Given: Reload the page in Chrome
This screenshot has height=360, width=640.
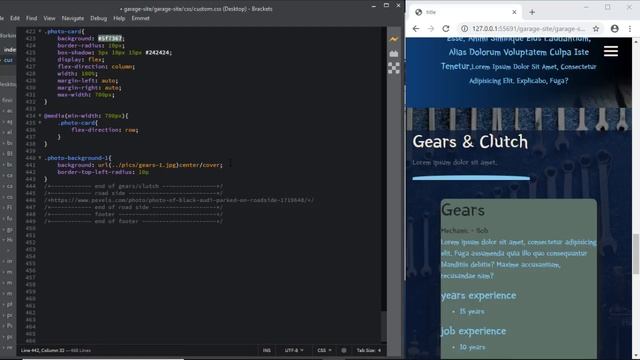Looking at the screenshot, I should (446, 29).
